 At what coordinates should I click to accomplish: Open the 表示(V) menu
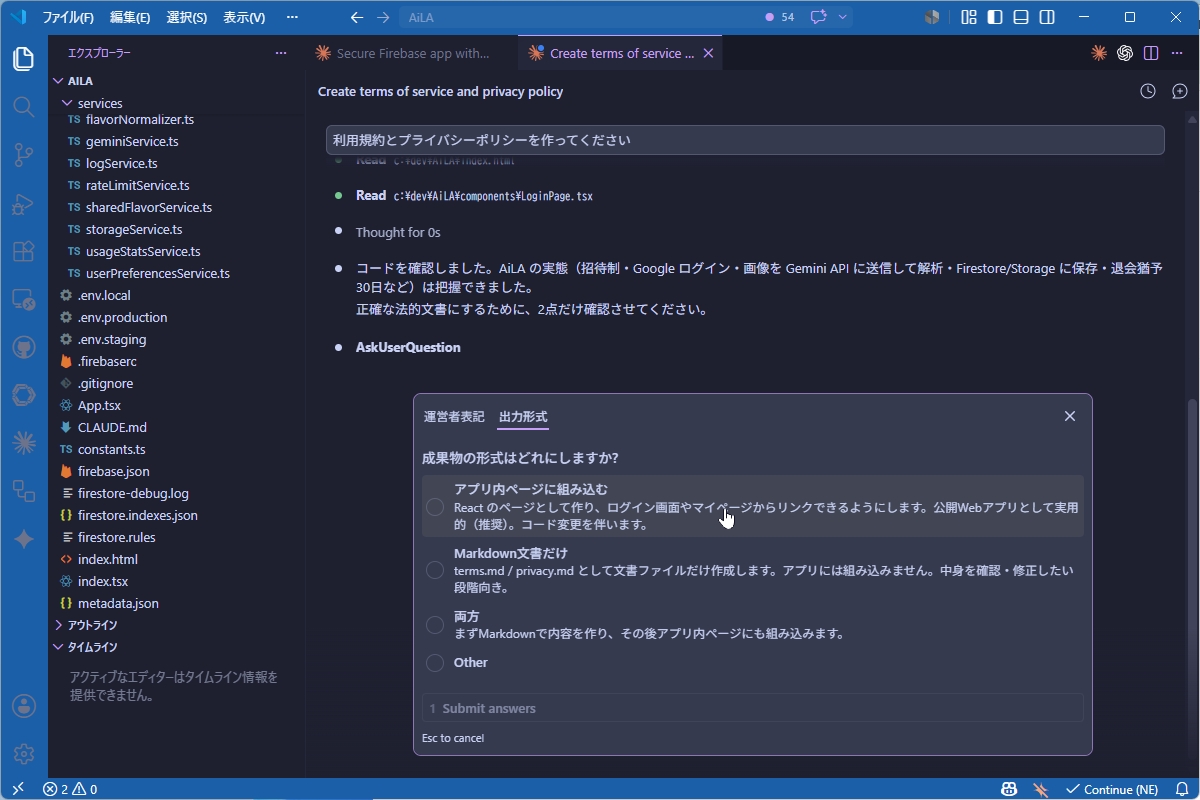(x=244, y=17)
